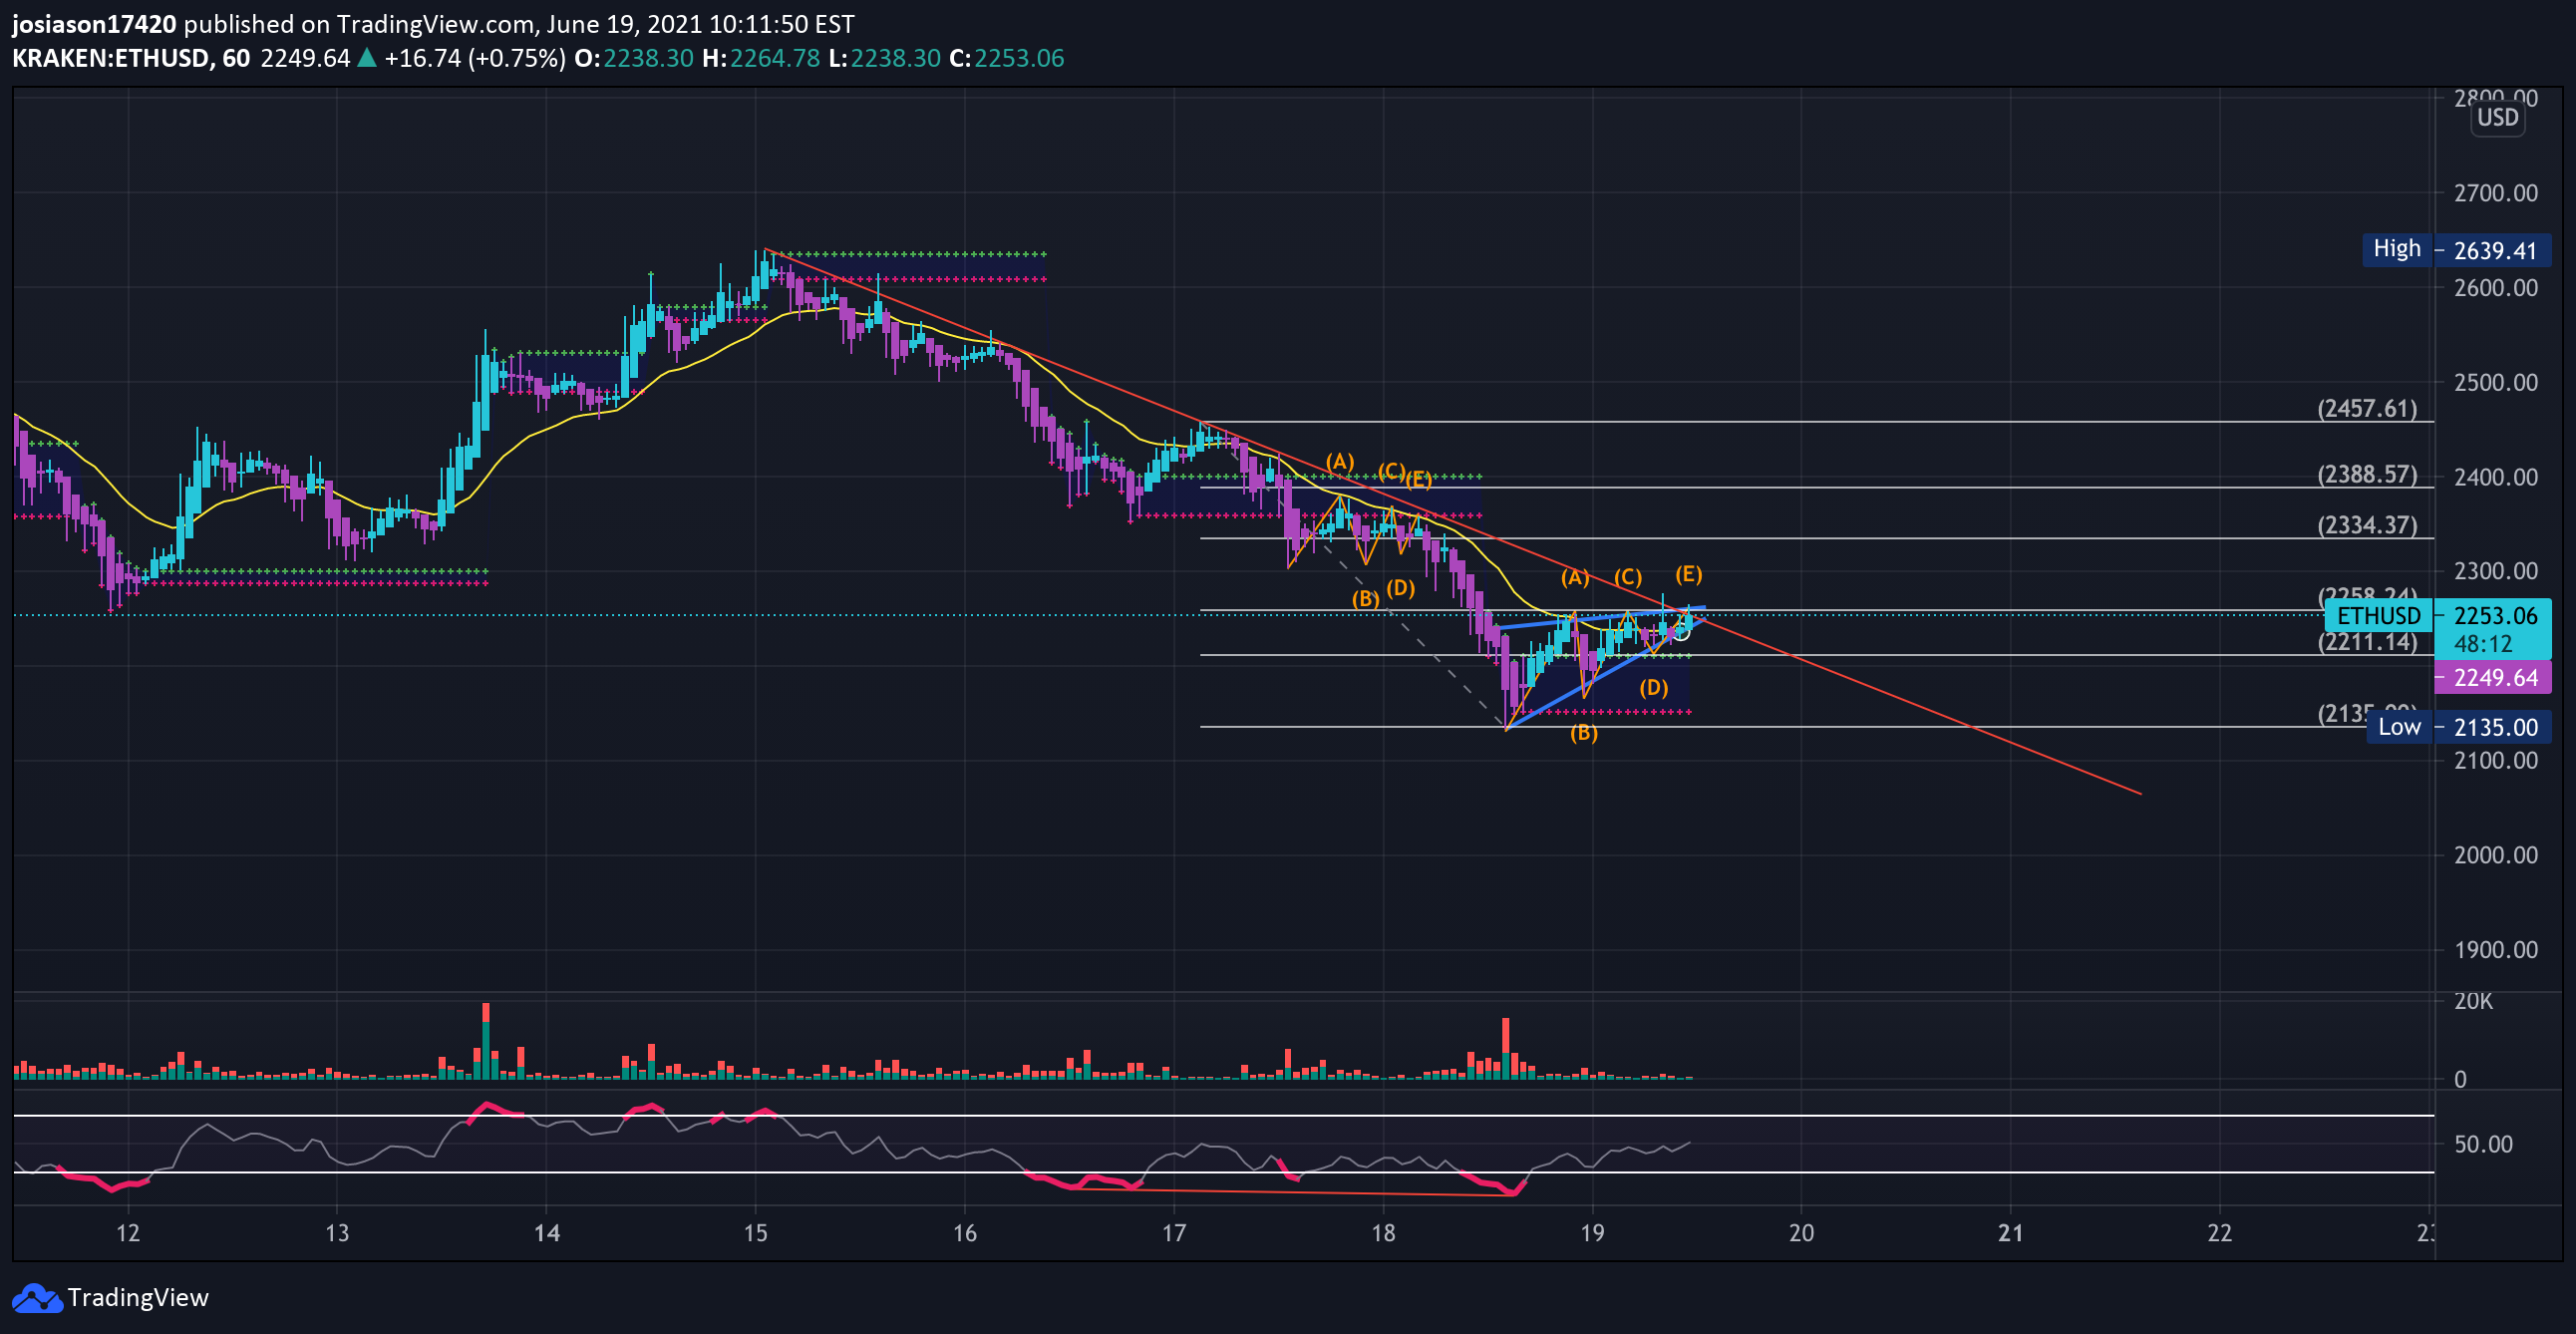2576x1334 pixels.
Task: Click the date label 22 on time axis
Action: coord(2220,1233)
